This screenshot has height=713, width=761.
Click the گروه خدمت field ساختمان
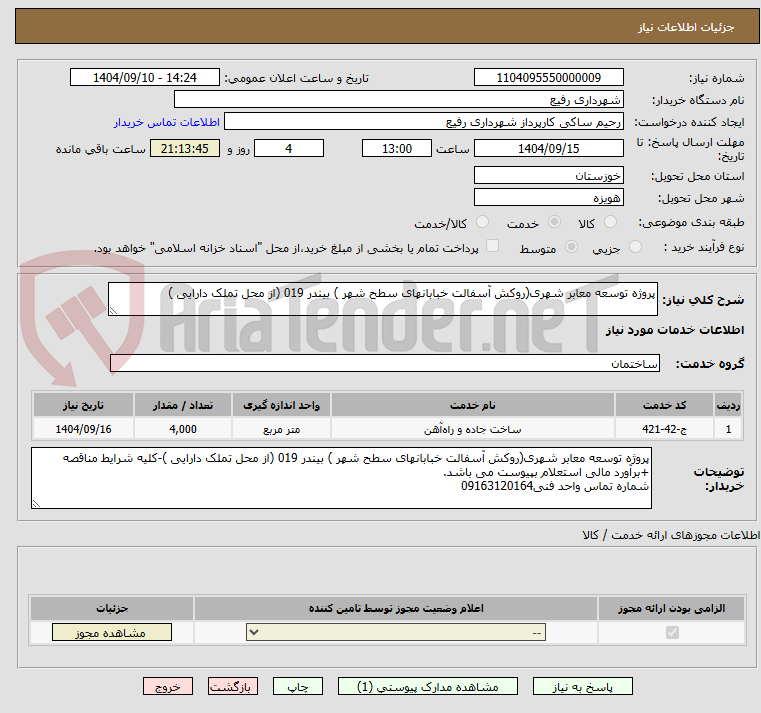[385, 363]
